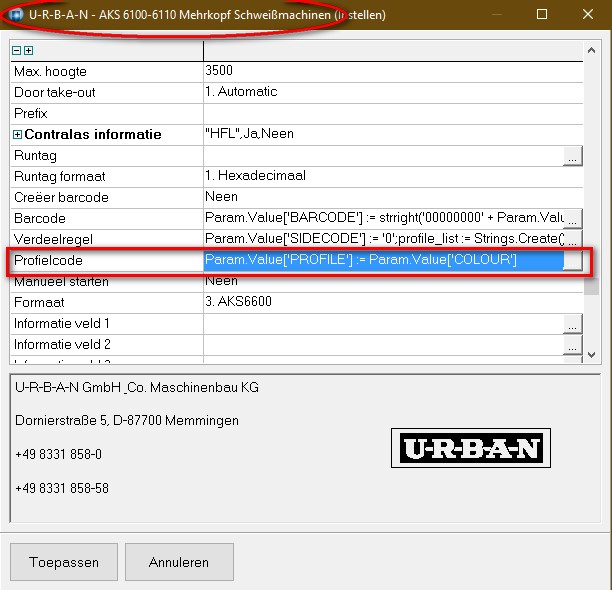Open the Profielcode ellipsis editor button
This screenshot has width=612, height=590.
pos(573,261)
